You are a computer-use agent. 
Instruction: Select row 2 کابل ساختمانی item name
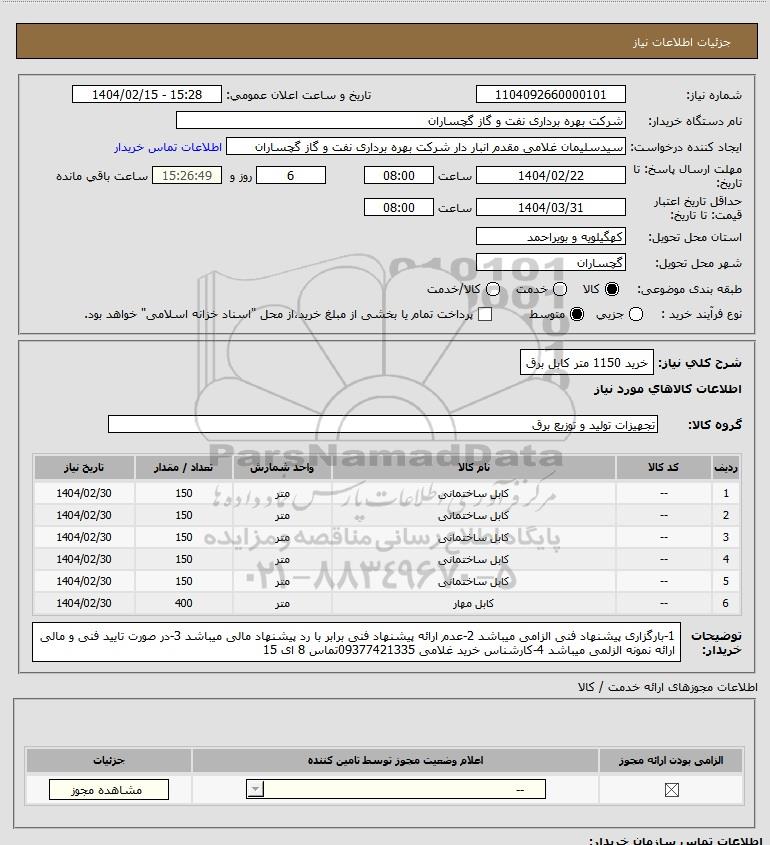(474, 516)
